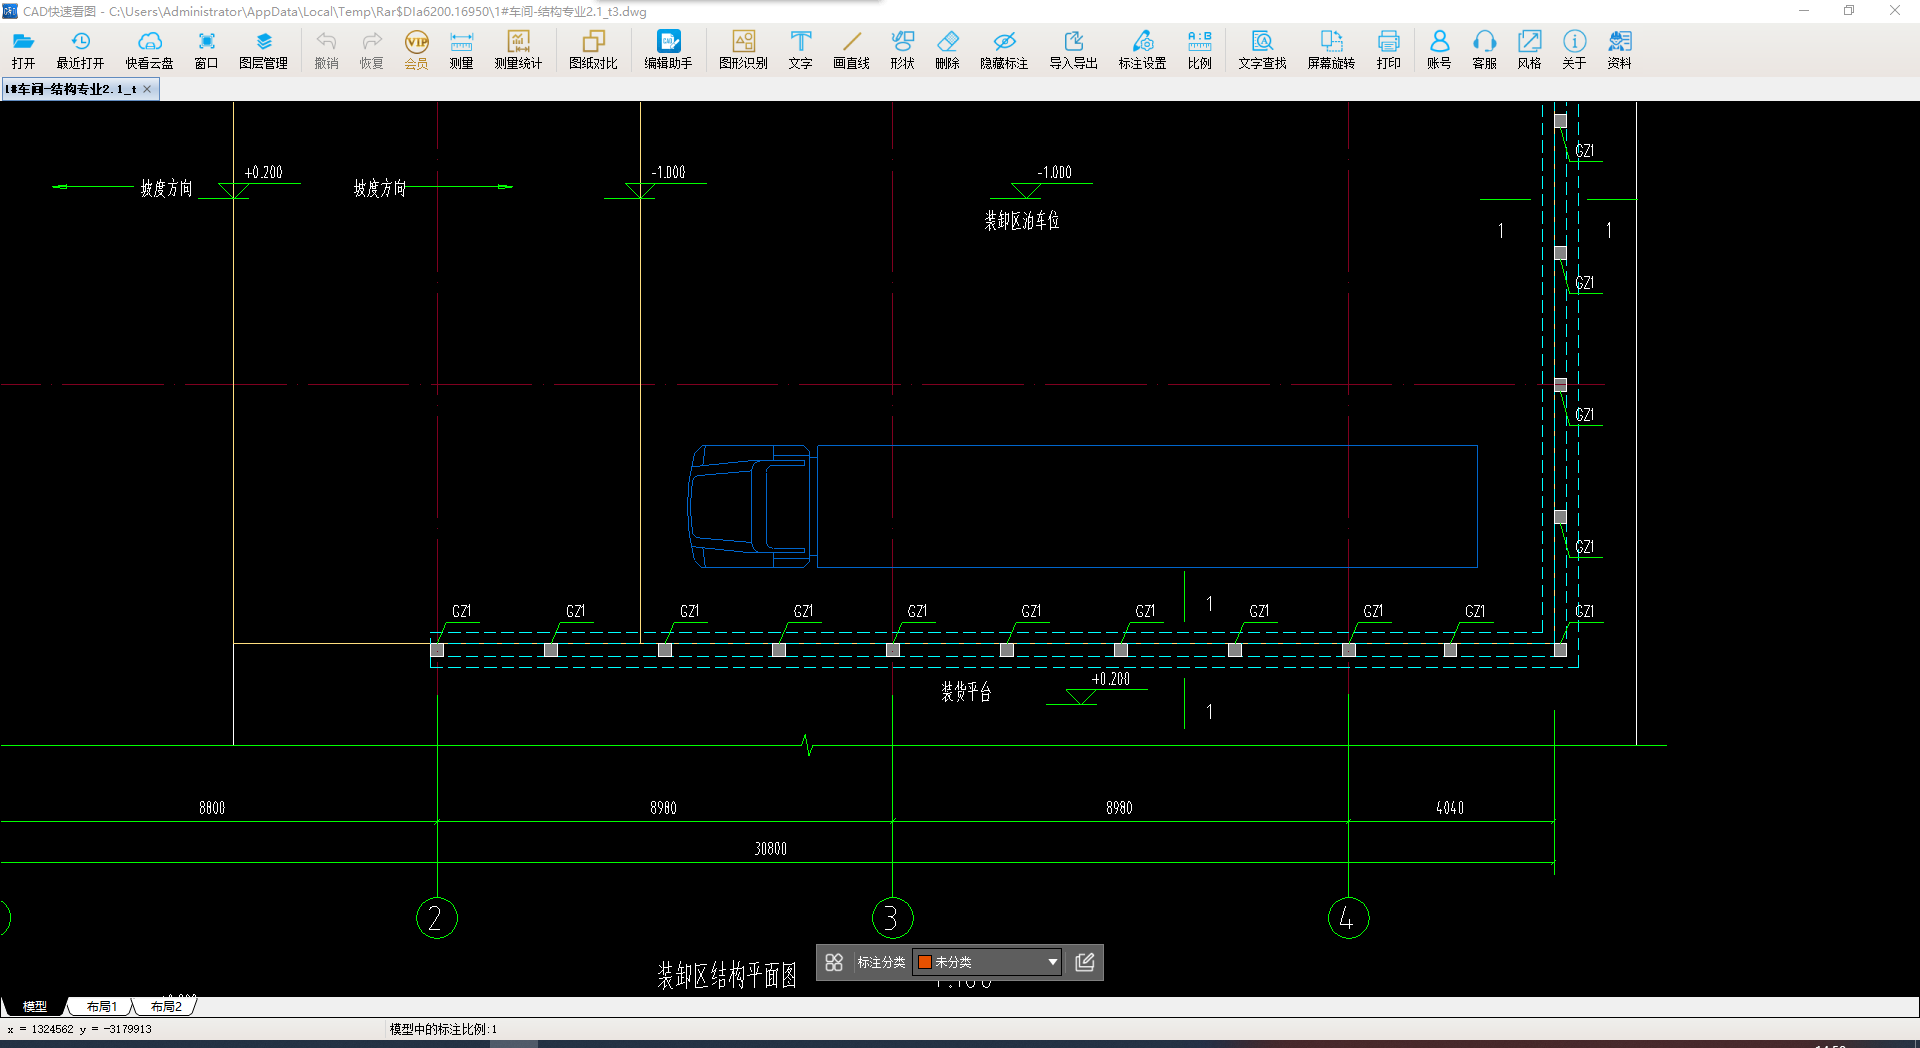Image resolution: width=1920 pixels, height=1048 pixels.
Task: Set drawing 比例 scale
Action: [1199, 50]
